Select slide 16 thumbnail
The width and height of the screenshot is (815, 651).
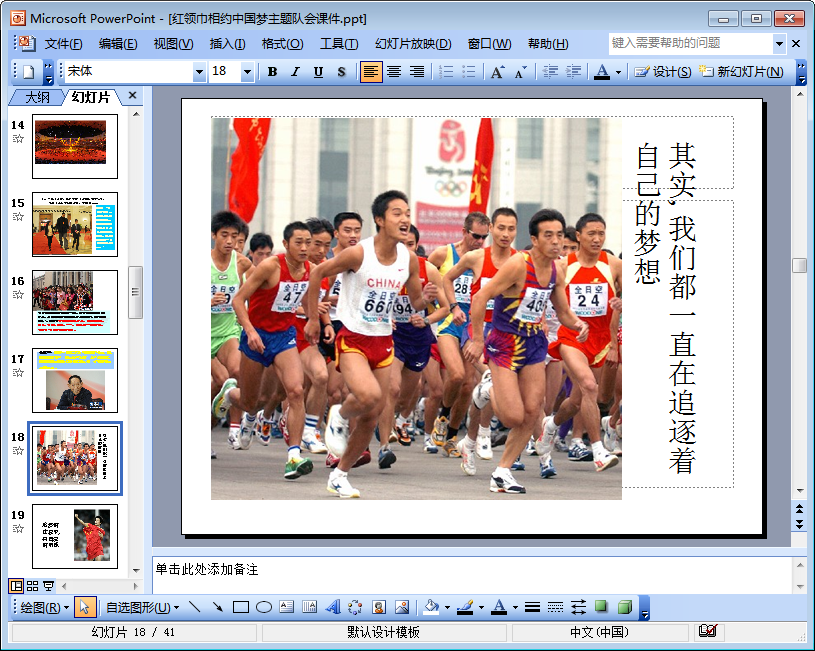pos(75,303)
